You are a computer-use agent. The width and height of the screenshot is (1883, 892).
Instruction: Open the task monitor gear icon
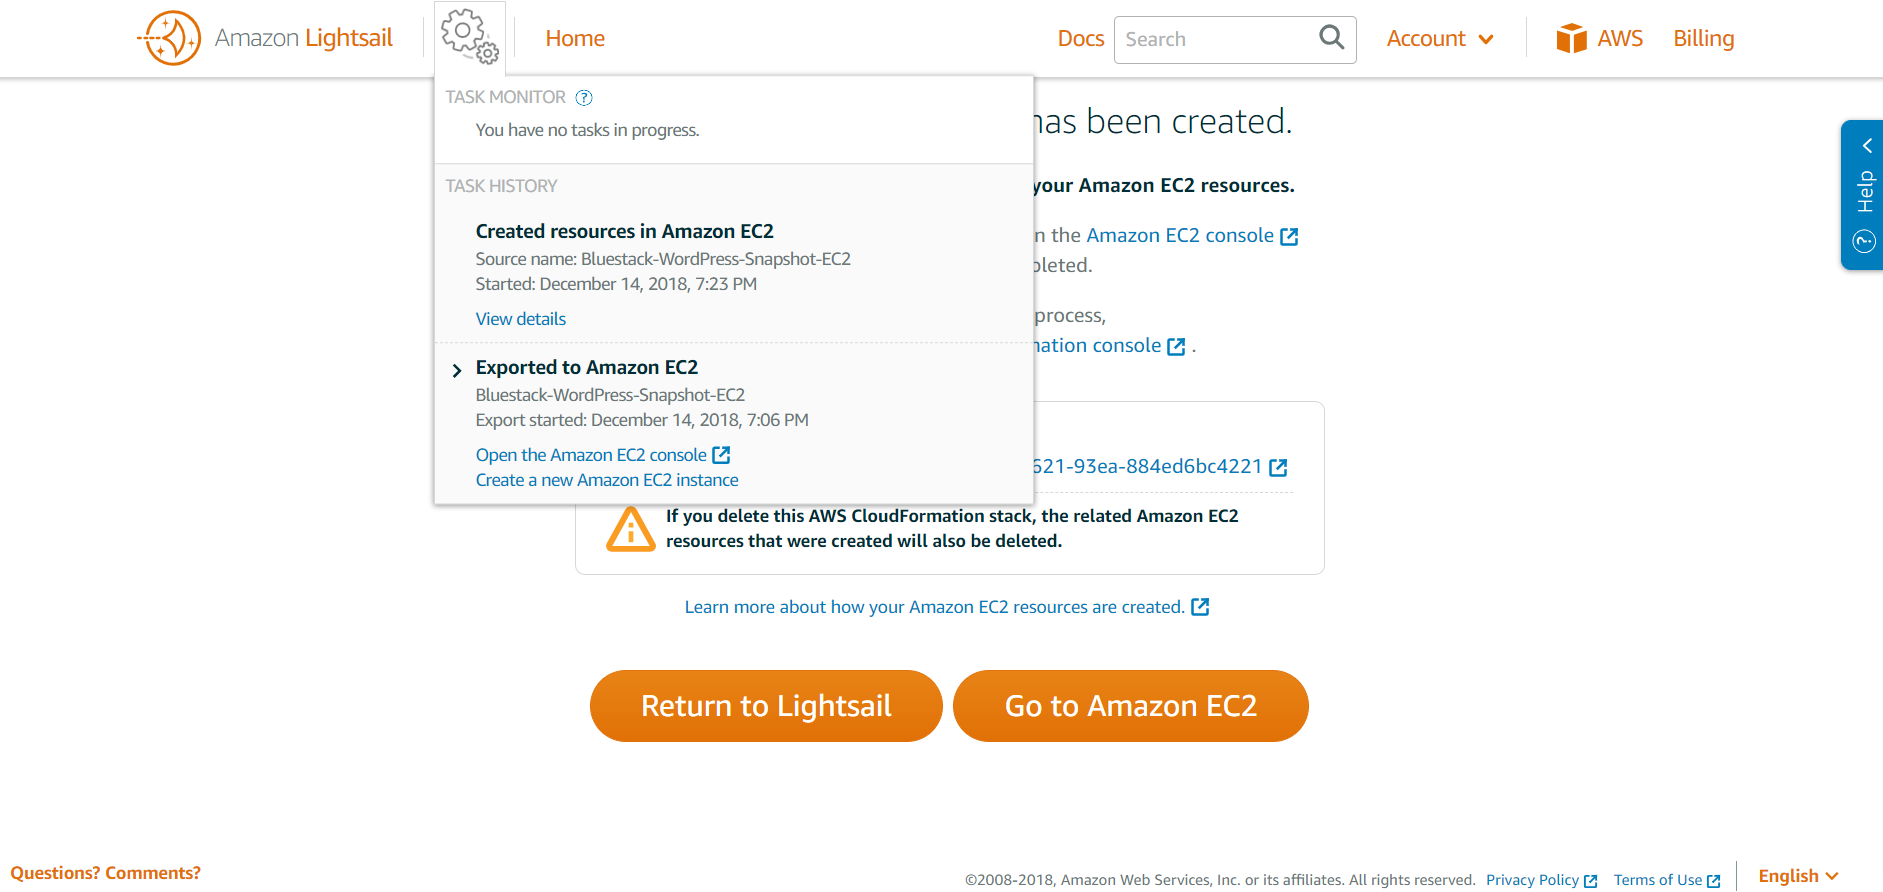[x=470, y=37]
